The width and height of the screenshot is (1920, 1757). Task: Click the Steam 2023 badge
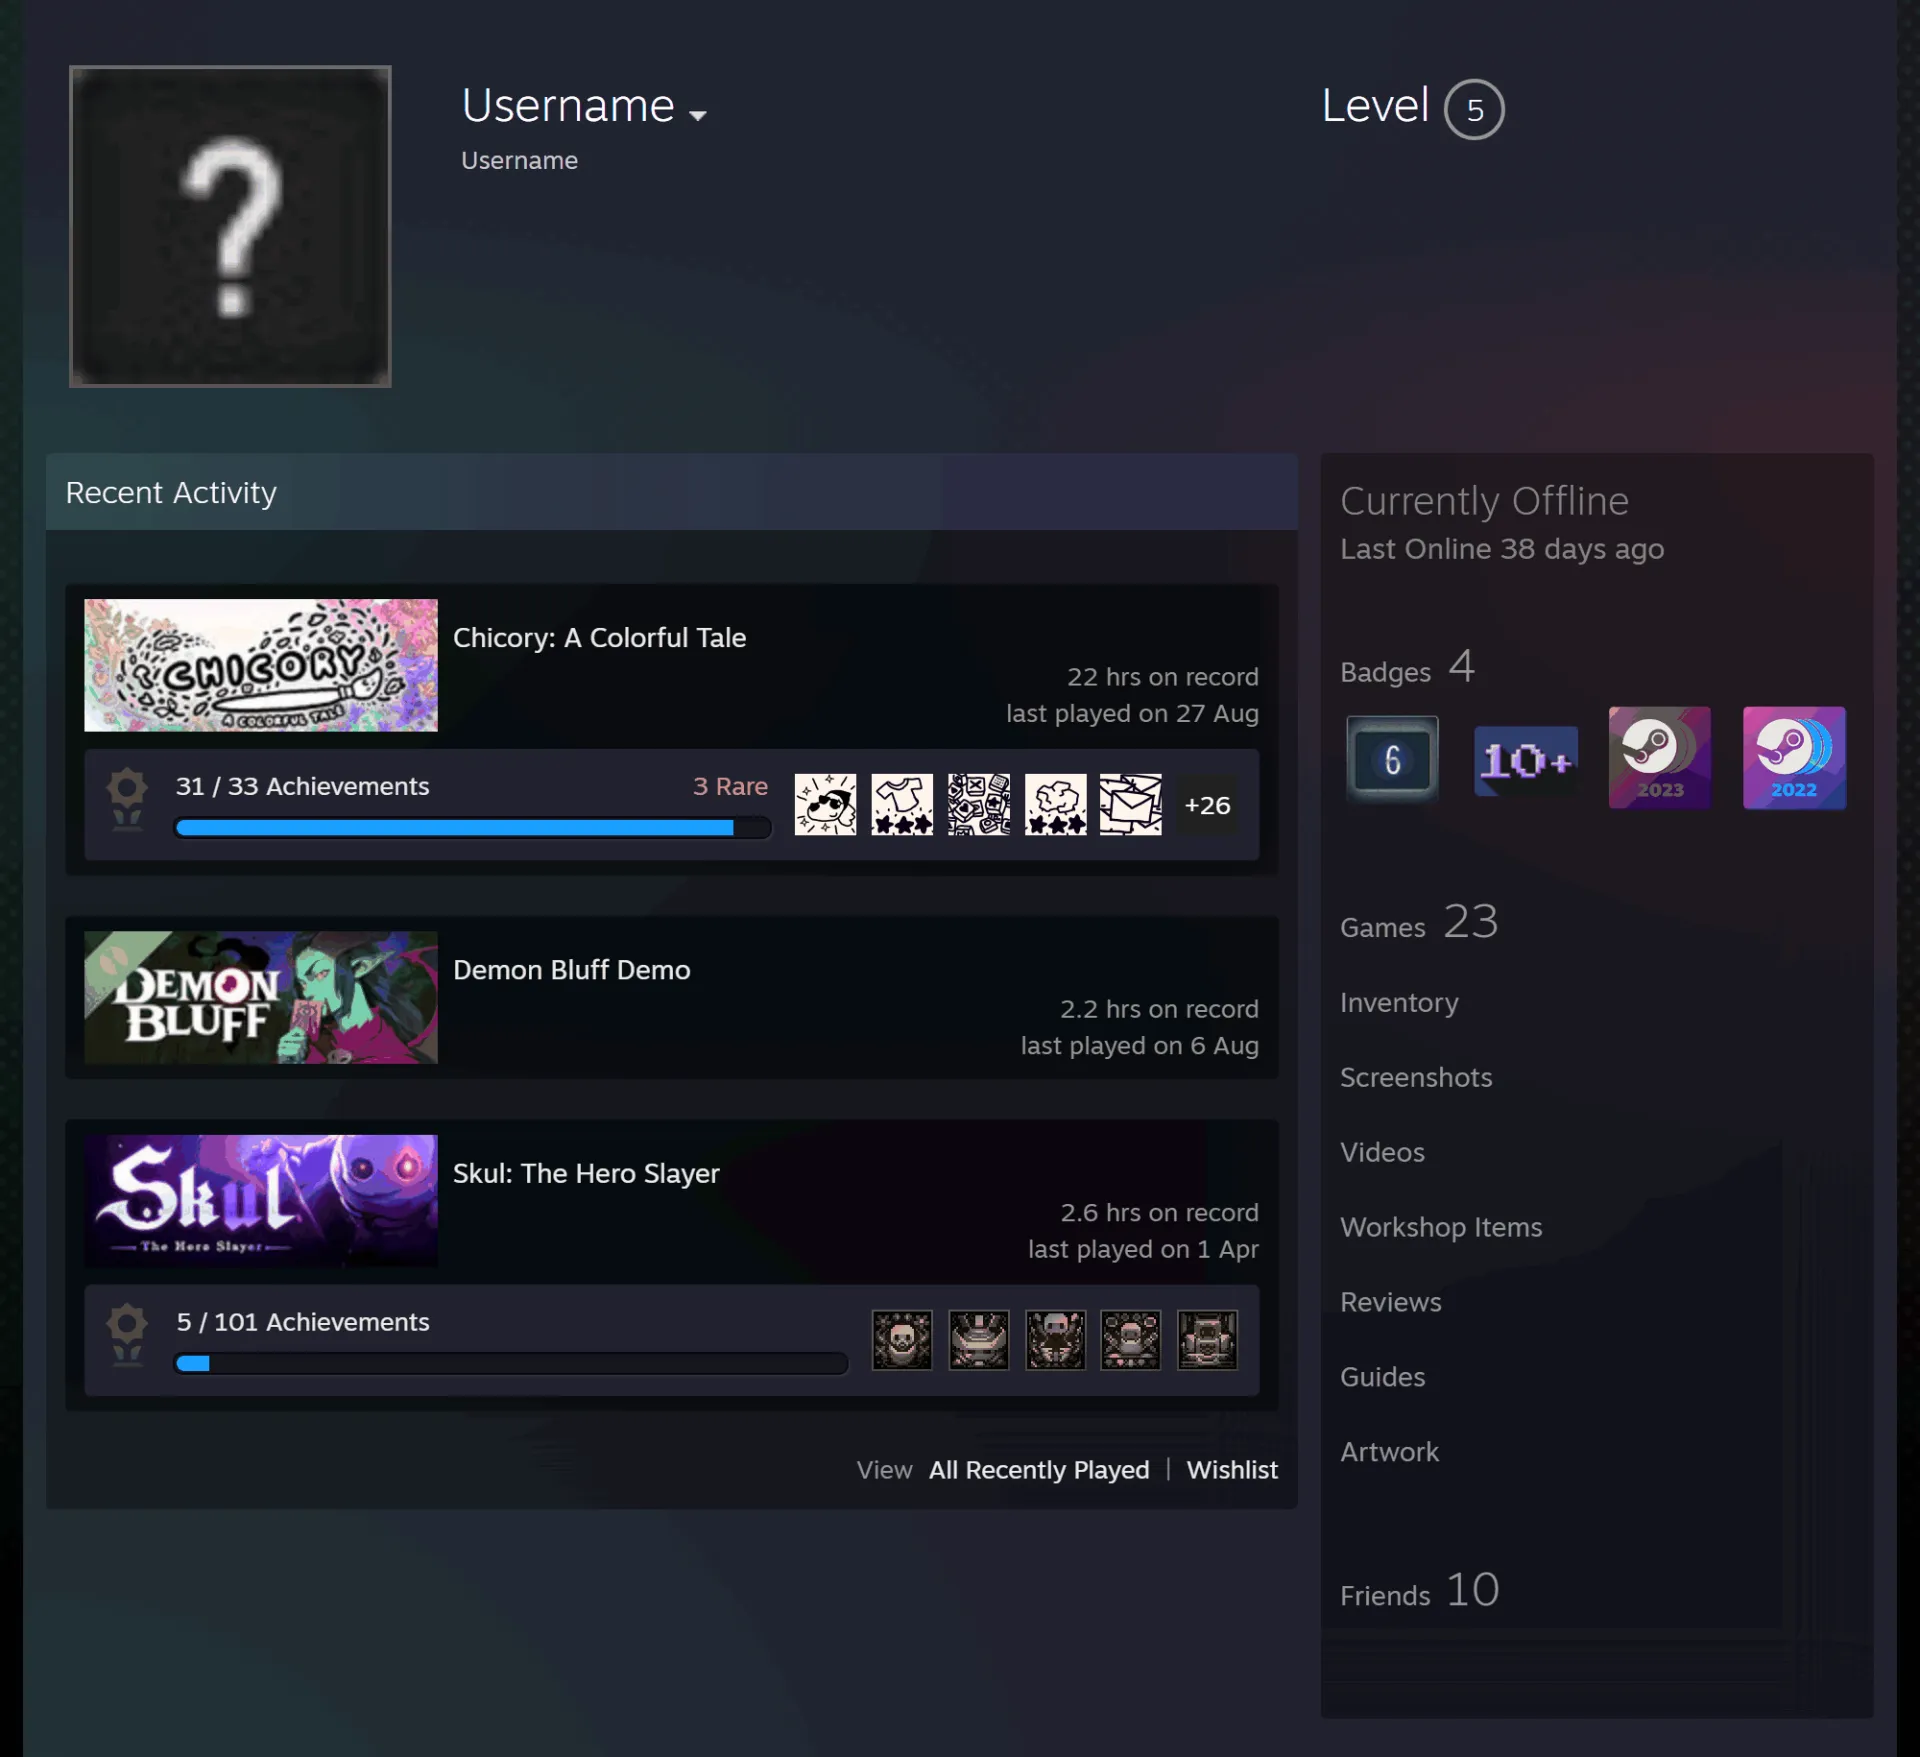click(1660, 758)
